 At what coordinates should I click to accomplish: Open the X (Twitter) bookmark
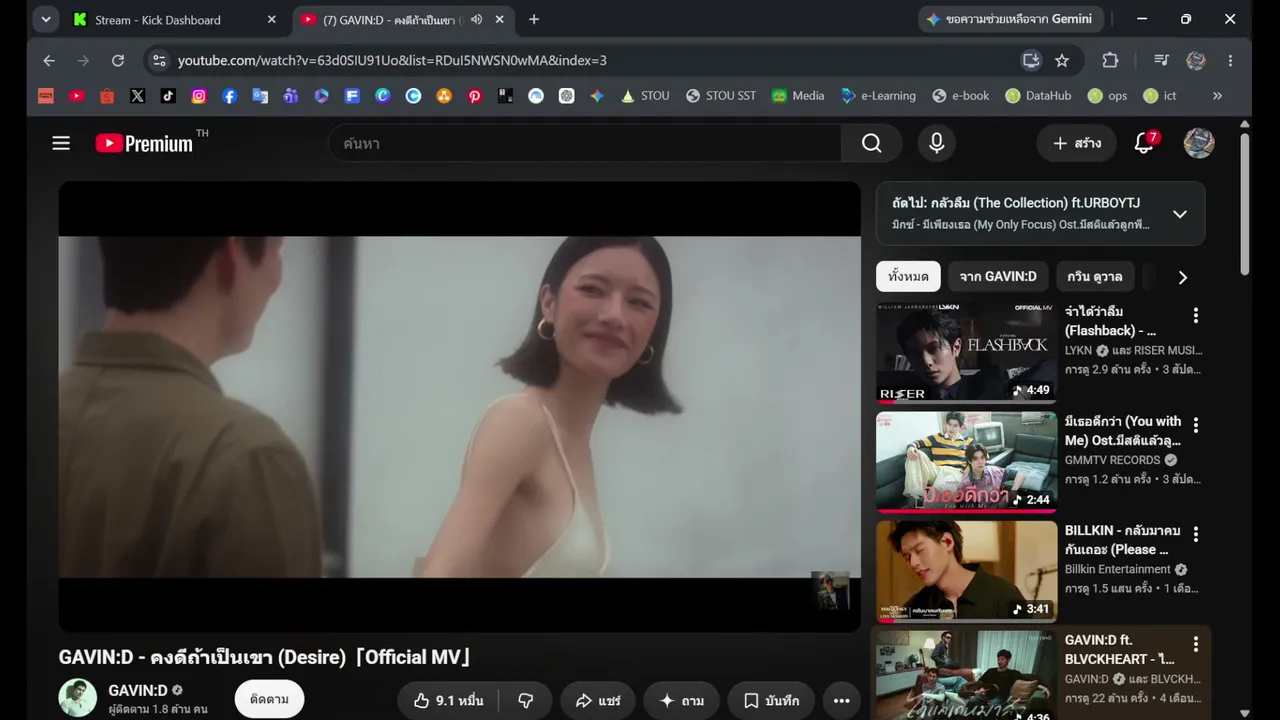(x=138, y=96)
